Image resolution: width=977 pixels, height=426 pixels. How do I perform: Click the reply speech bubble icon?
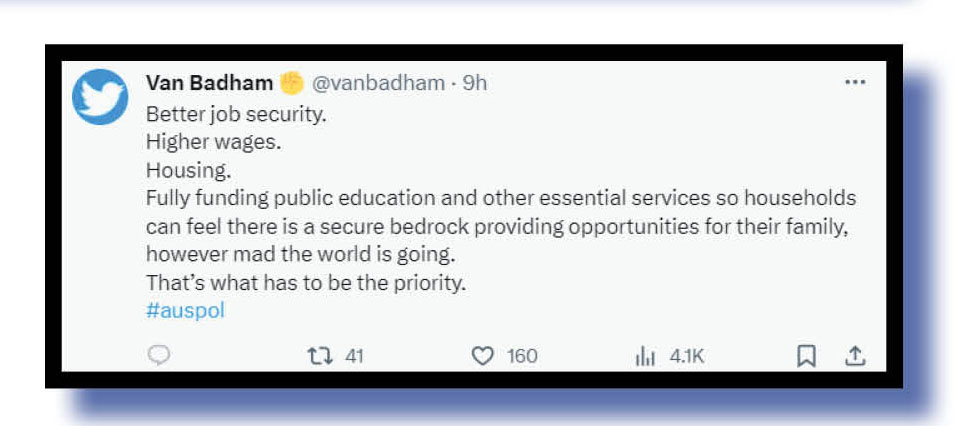159,355
